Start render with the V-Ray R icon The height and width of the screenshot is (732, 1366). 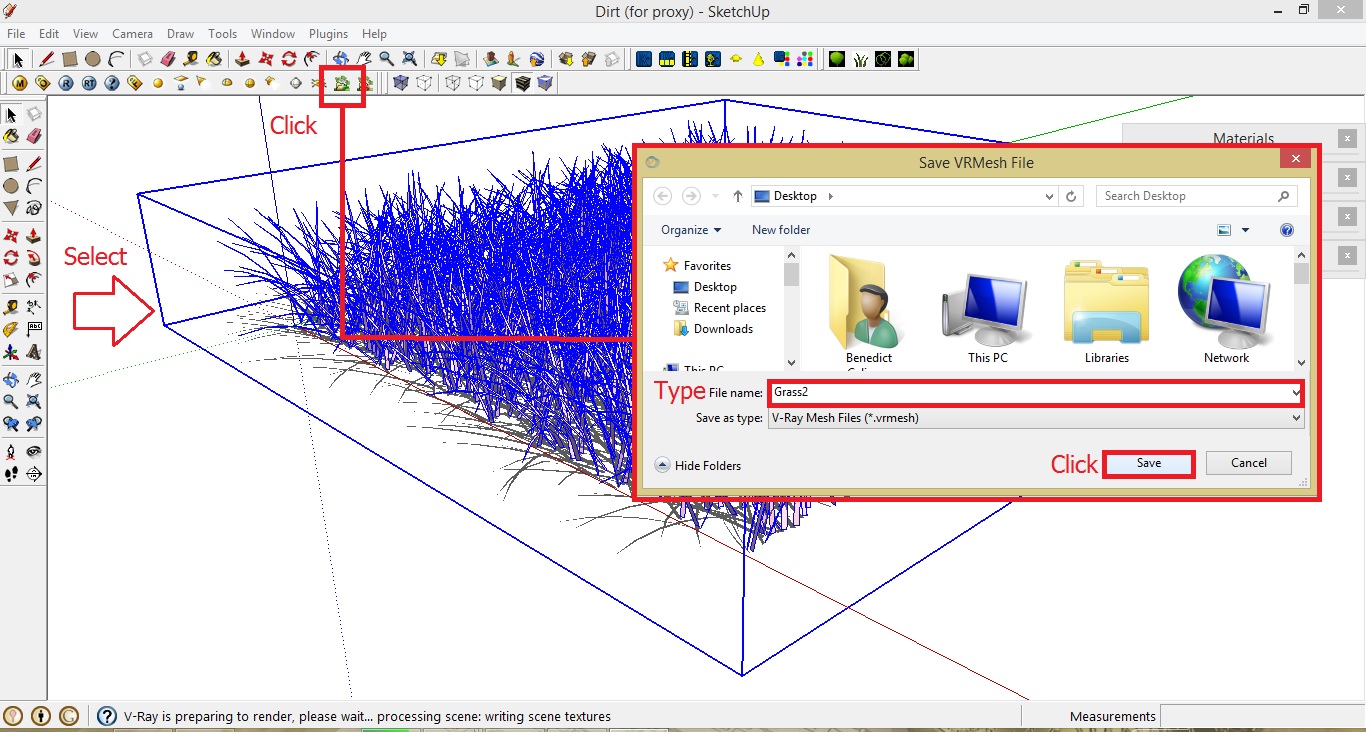tap(66, 83)
